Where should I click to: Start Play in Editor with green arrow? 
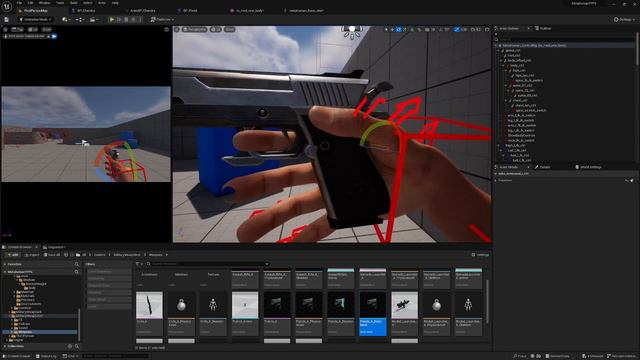111,20
